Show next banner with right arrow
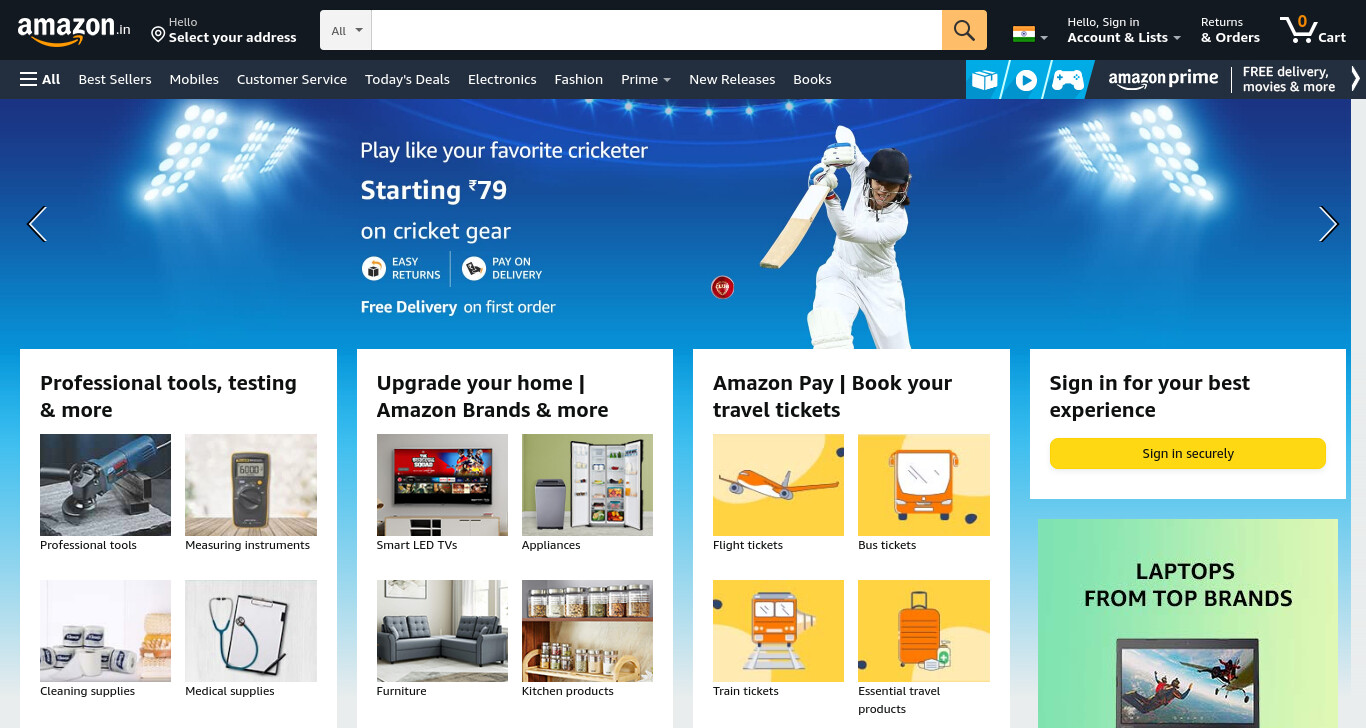The image size is (1366, 728). coord(1328,224)
